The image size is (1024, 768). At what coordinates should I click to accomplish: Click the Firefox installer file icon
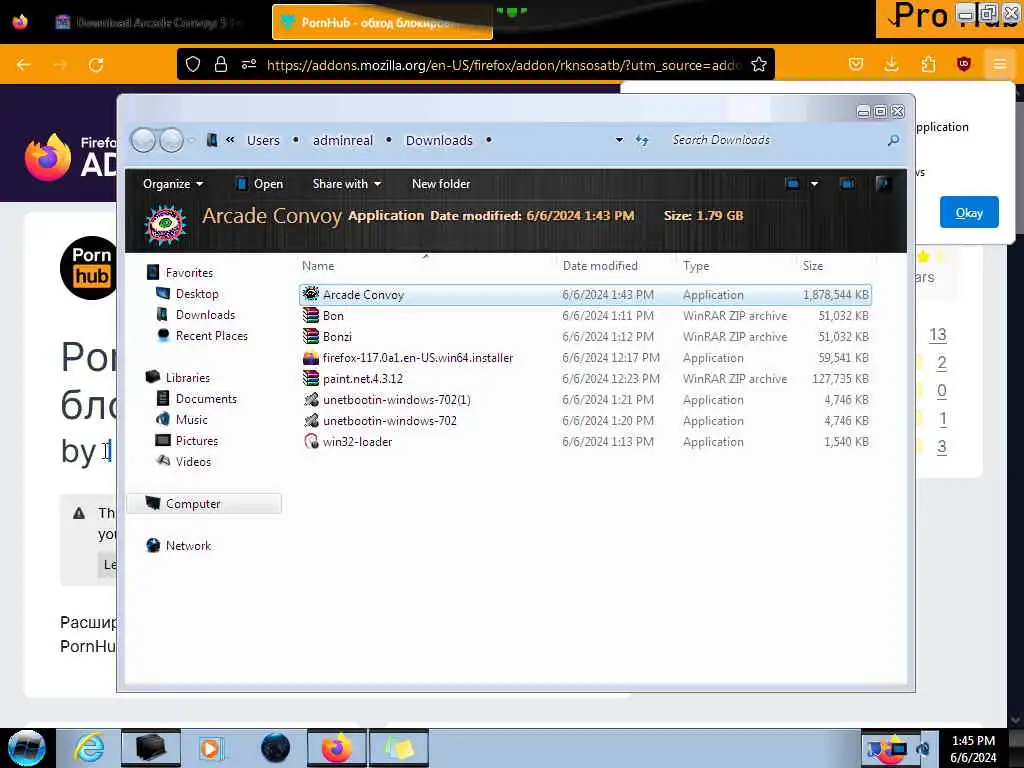pyautogui.click(x=311, y=358)
